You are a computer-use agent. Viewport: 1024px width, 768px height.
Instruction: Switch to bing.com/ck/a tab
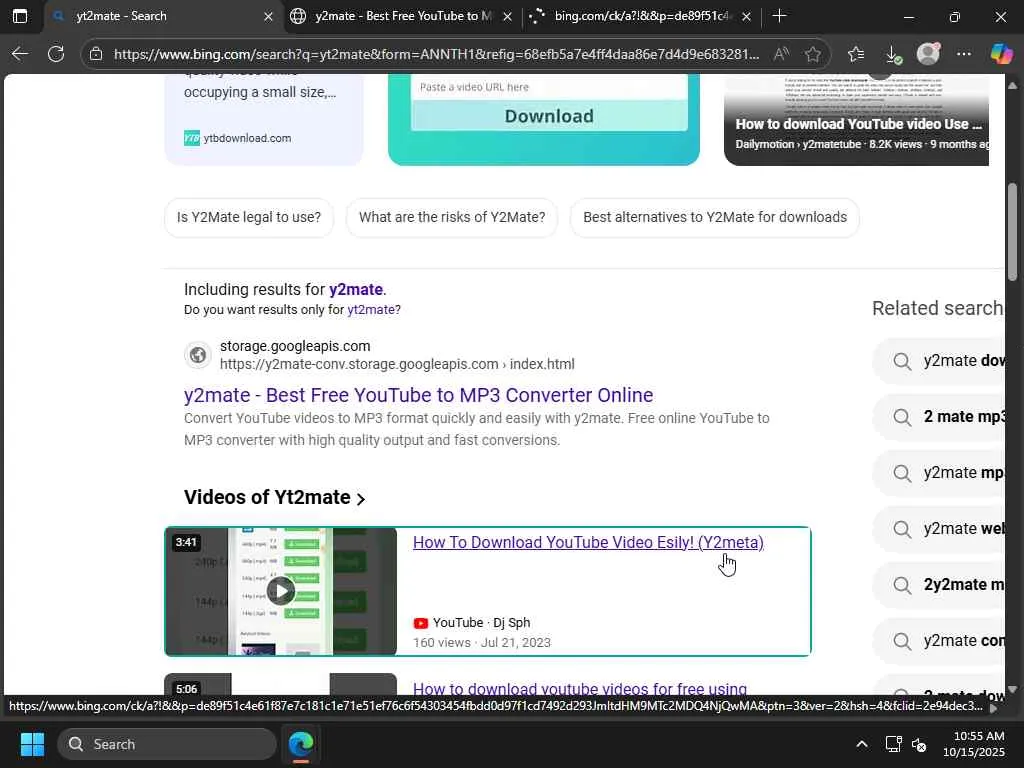tap(641, 16)
